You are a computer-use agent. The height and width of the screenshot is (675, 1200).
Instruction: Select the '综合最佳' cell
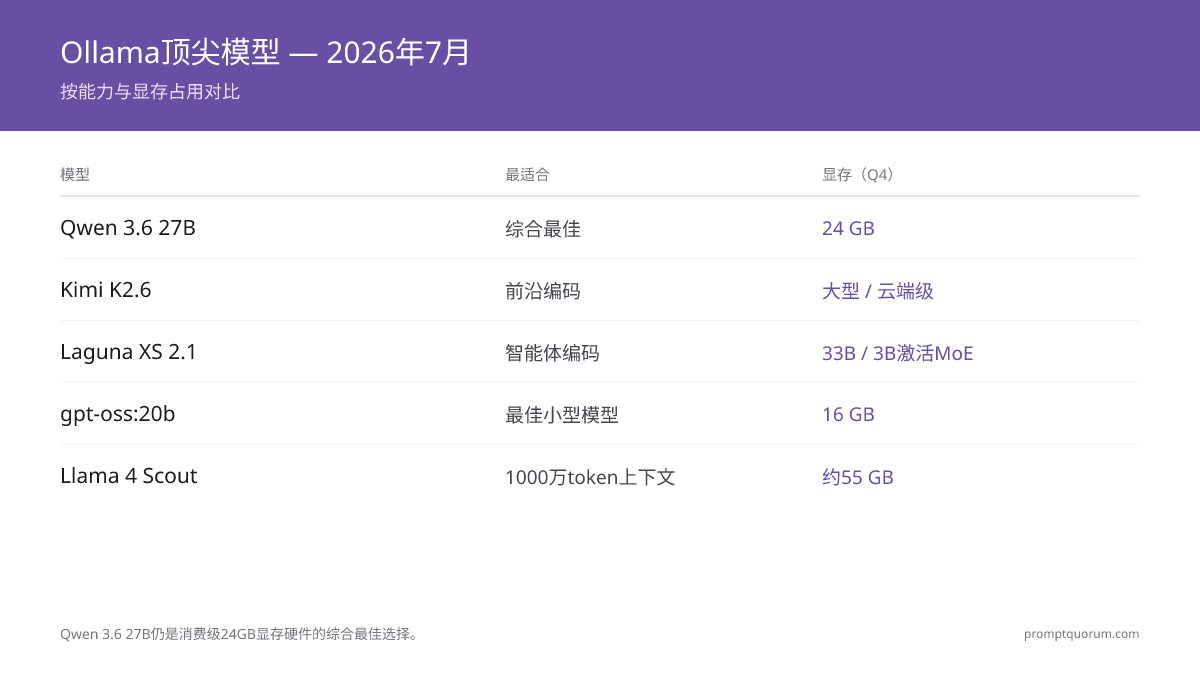click(543, 229)
